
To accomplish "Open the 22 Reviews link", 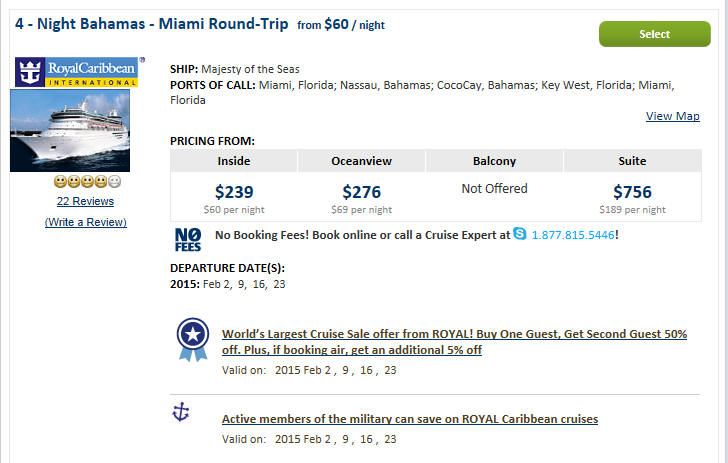I will 85,201.
